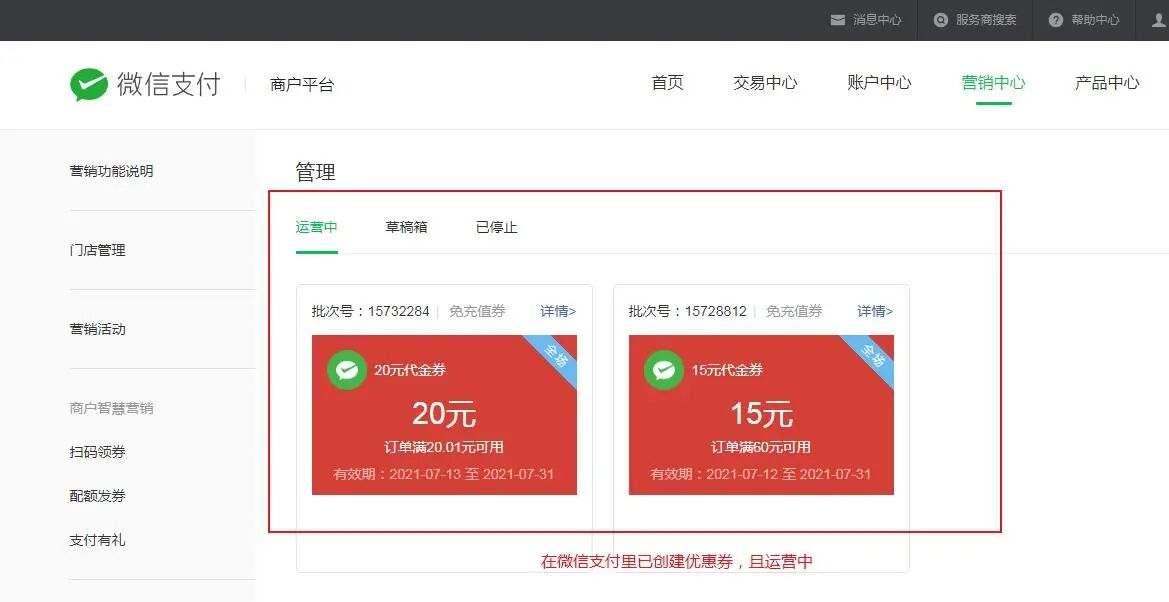Click the batch number 15732284 text
This screenshot has width=1169, height=602.
coord(371,311)
